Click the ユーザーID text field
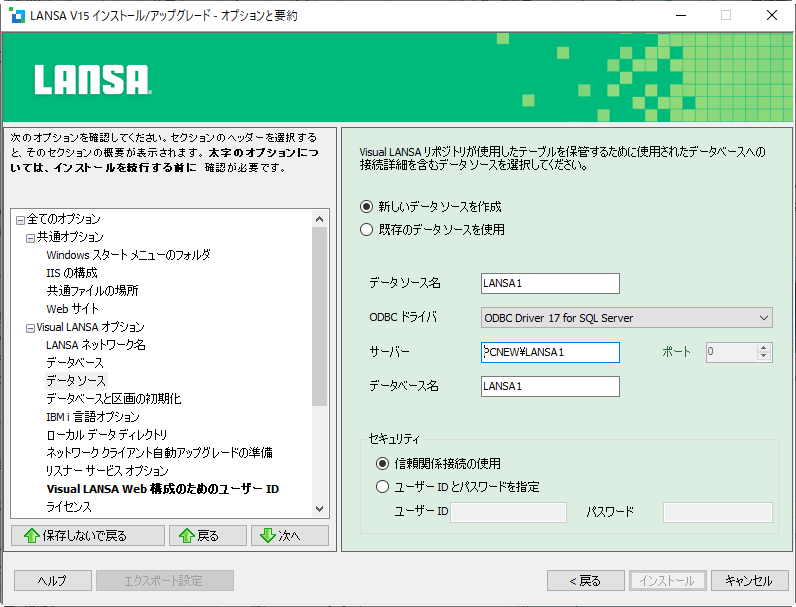The height and width of the screenshot is (607, 796). coord(508,512)
